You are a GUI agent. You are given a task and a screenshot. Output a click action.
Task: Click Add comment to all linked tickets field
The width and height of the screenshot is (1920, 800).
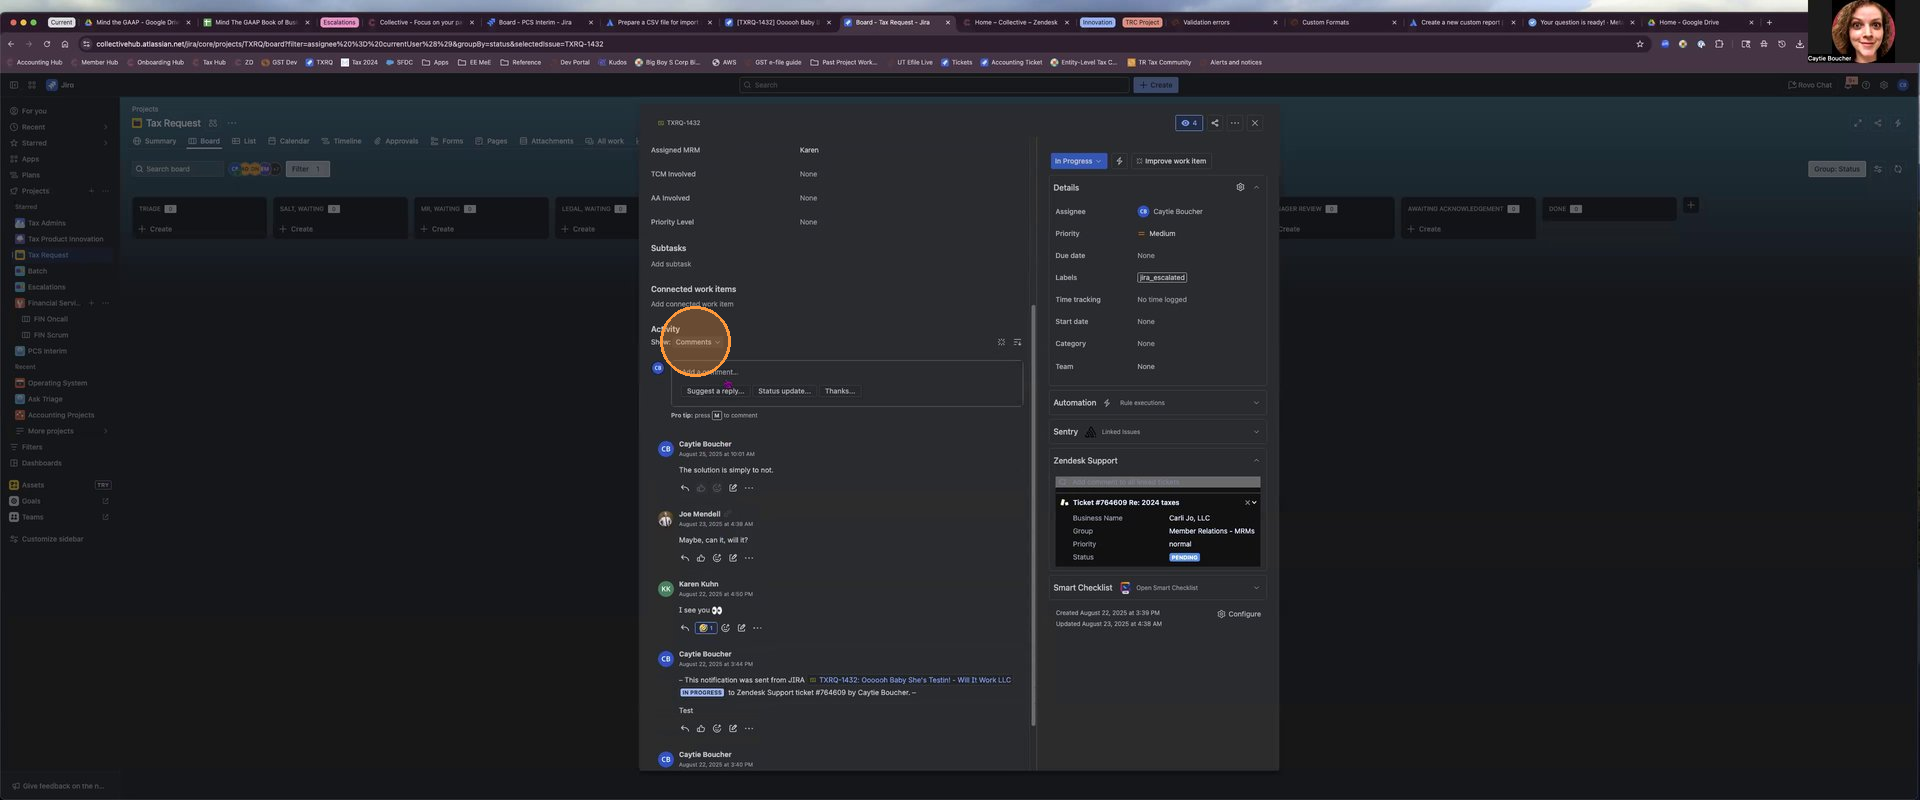click(1158, 482)
